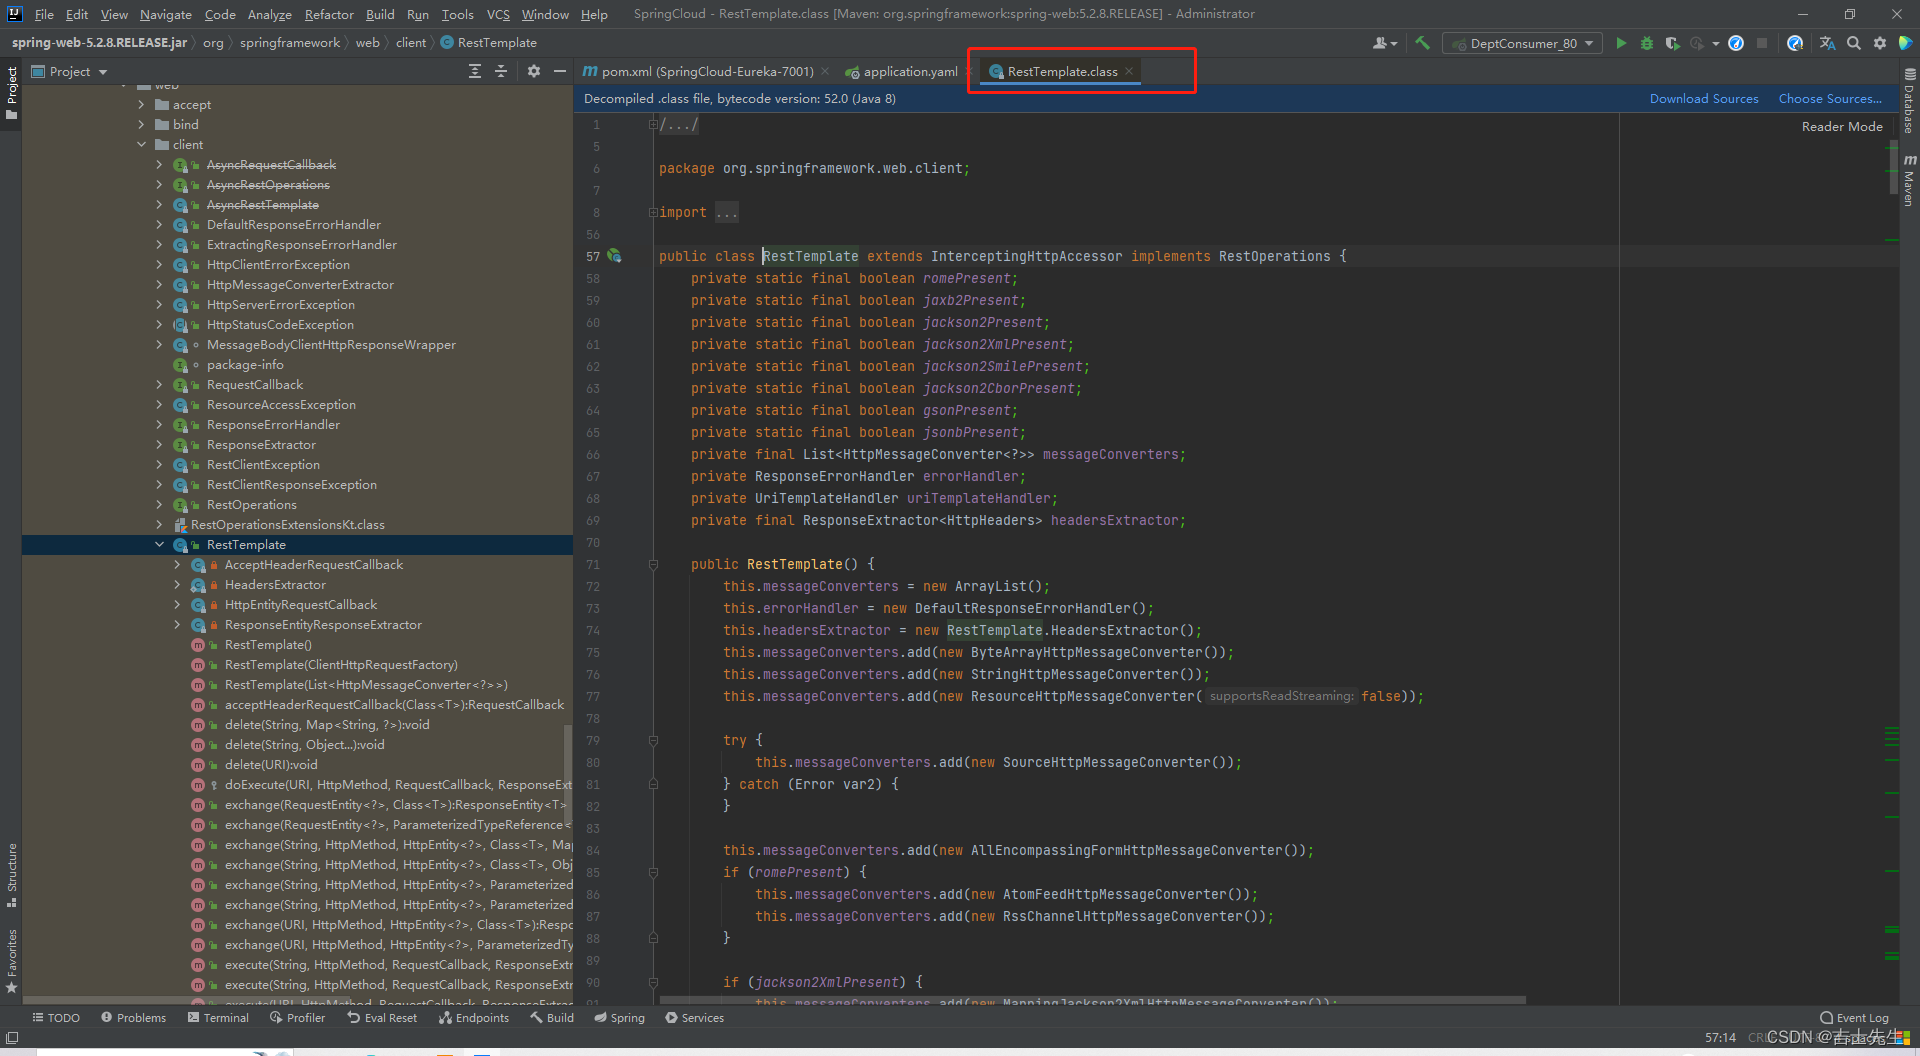1920x1056 pixels.
Task: Open the Terminal tool window
Action: point(218,1018)
